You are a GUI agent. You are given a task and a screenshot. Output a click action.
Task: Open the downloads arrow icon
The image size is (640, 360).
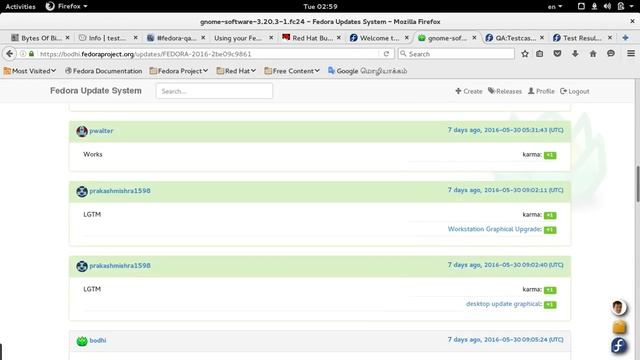(x=575, y=54)
